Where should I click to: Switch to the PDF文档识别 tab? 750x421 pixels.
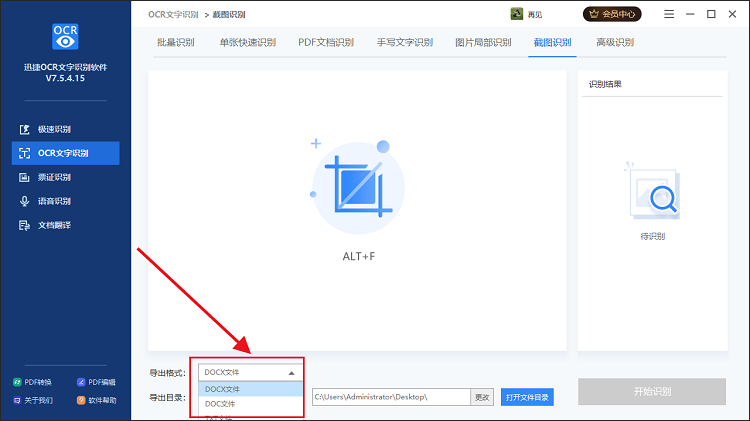click(x=326, y=43)
